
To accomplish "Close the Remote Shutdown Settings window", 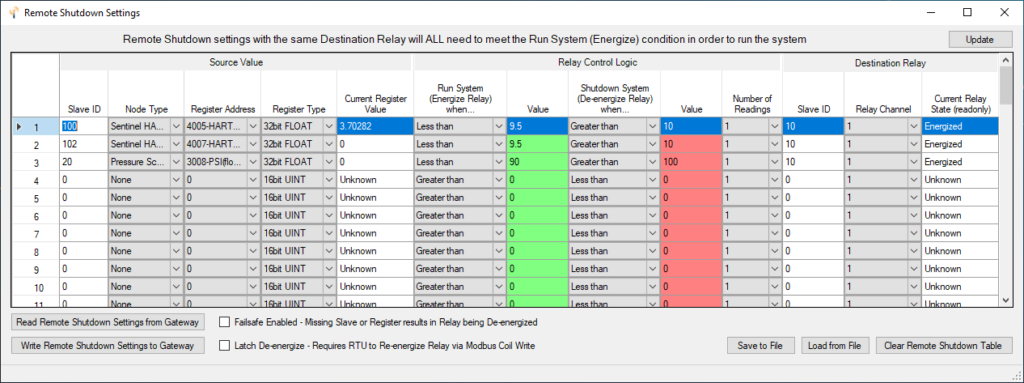I will (1004, 12).
